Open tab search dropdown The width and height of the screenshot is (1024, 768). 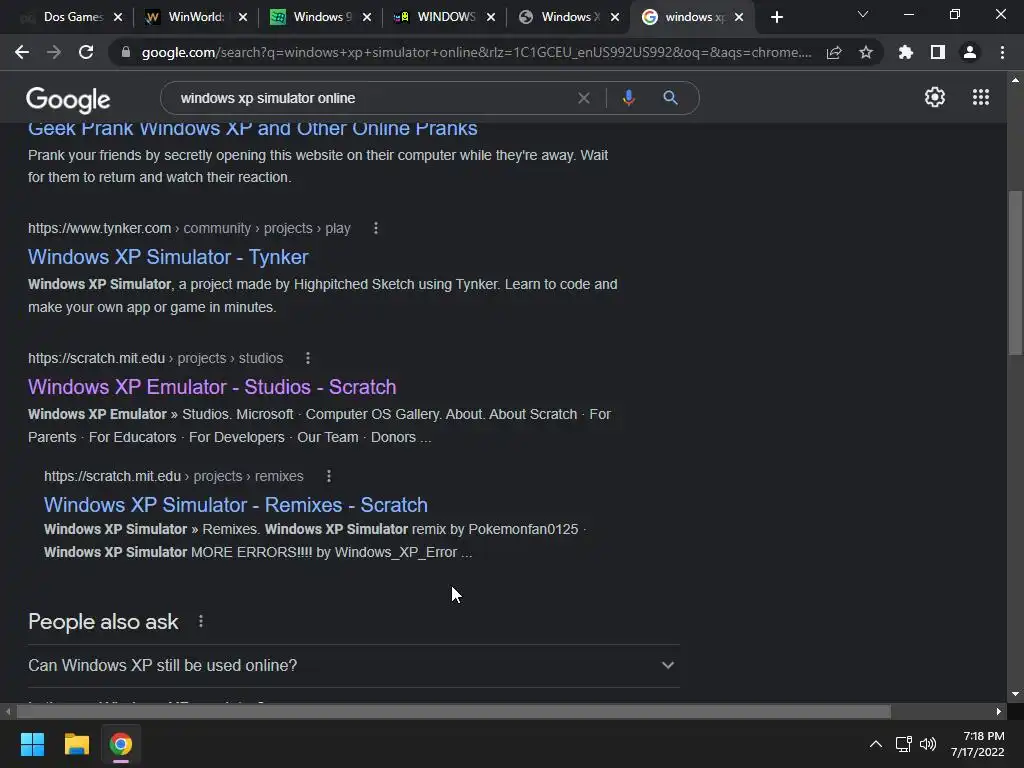coord(863,14)
